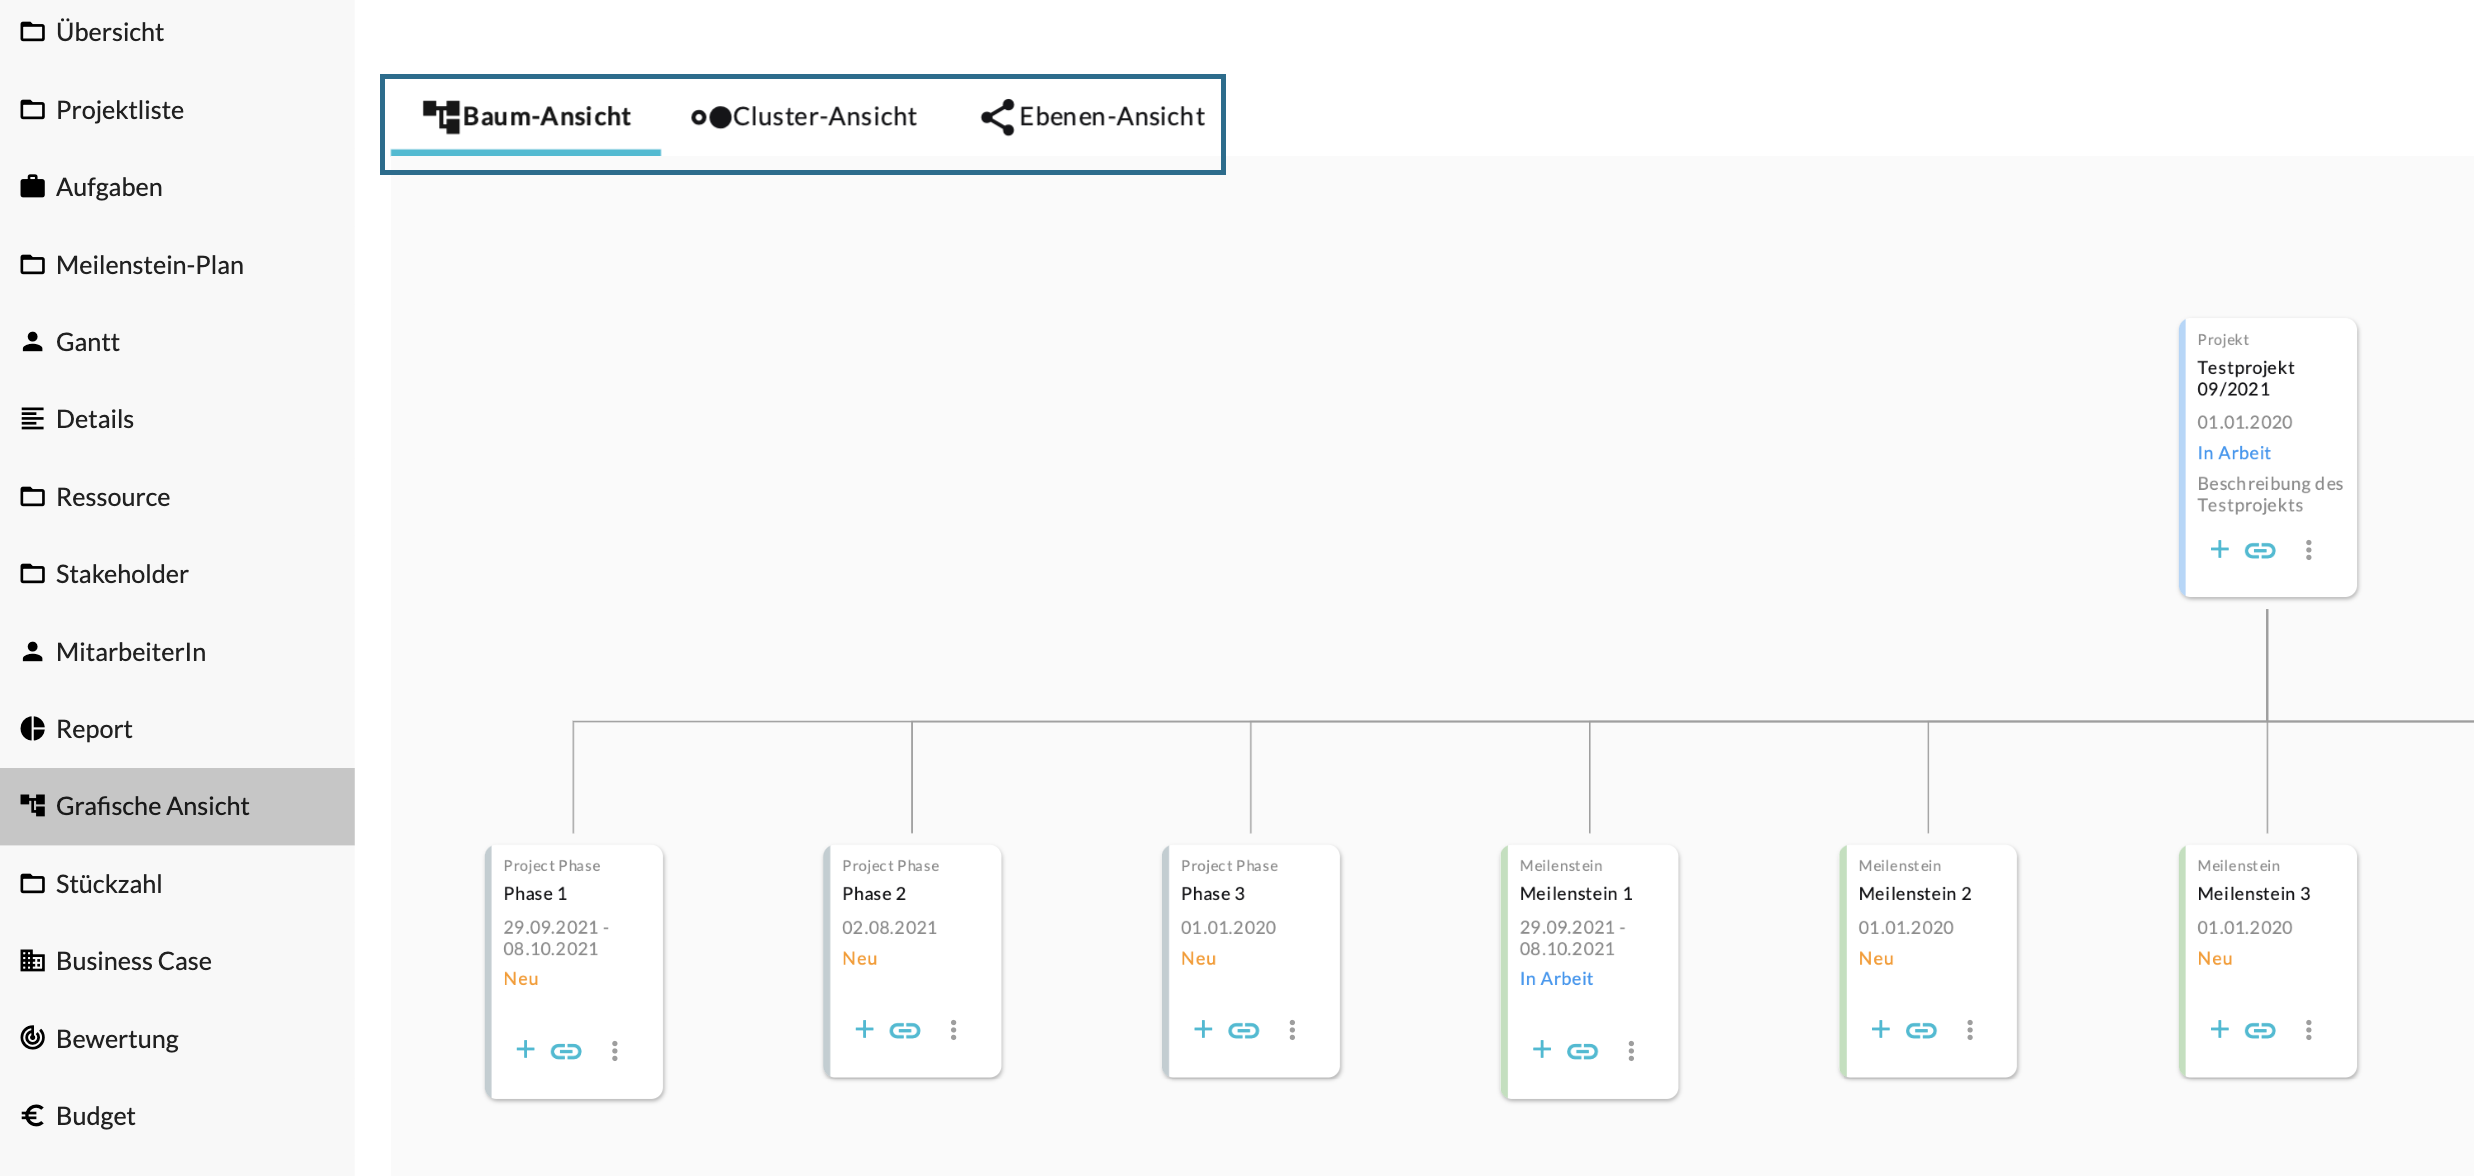Click the link icon on Meilenstein 1 card
This screenshot has height=1176, width=2474.
pyautogui.click(x=1582, y=1050)
